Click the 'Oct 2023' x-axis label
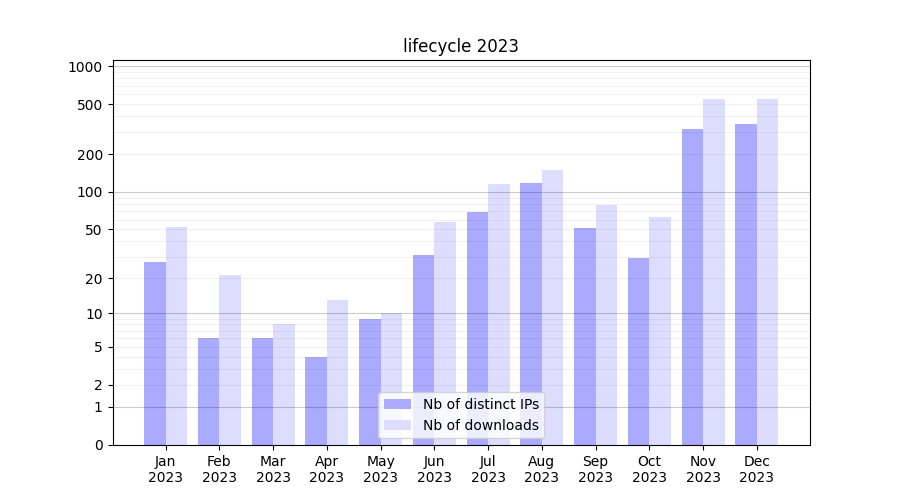This screenshot has height=500, width=900. 649,469
